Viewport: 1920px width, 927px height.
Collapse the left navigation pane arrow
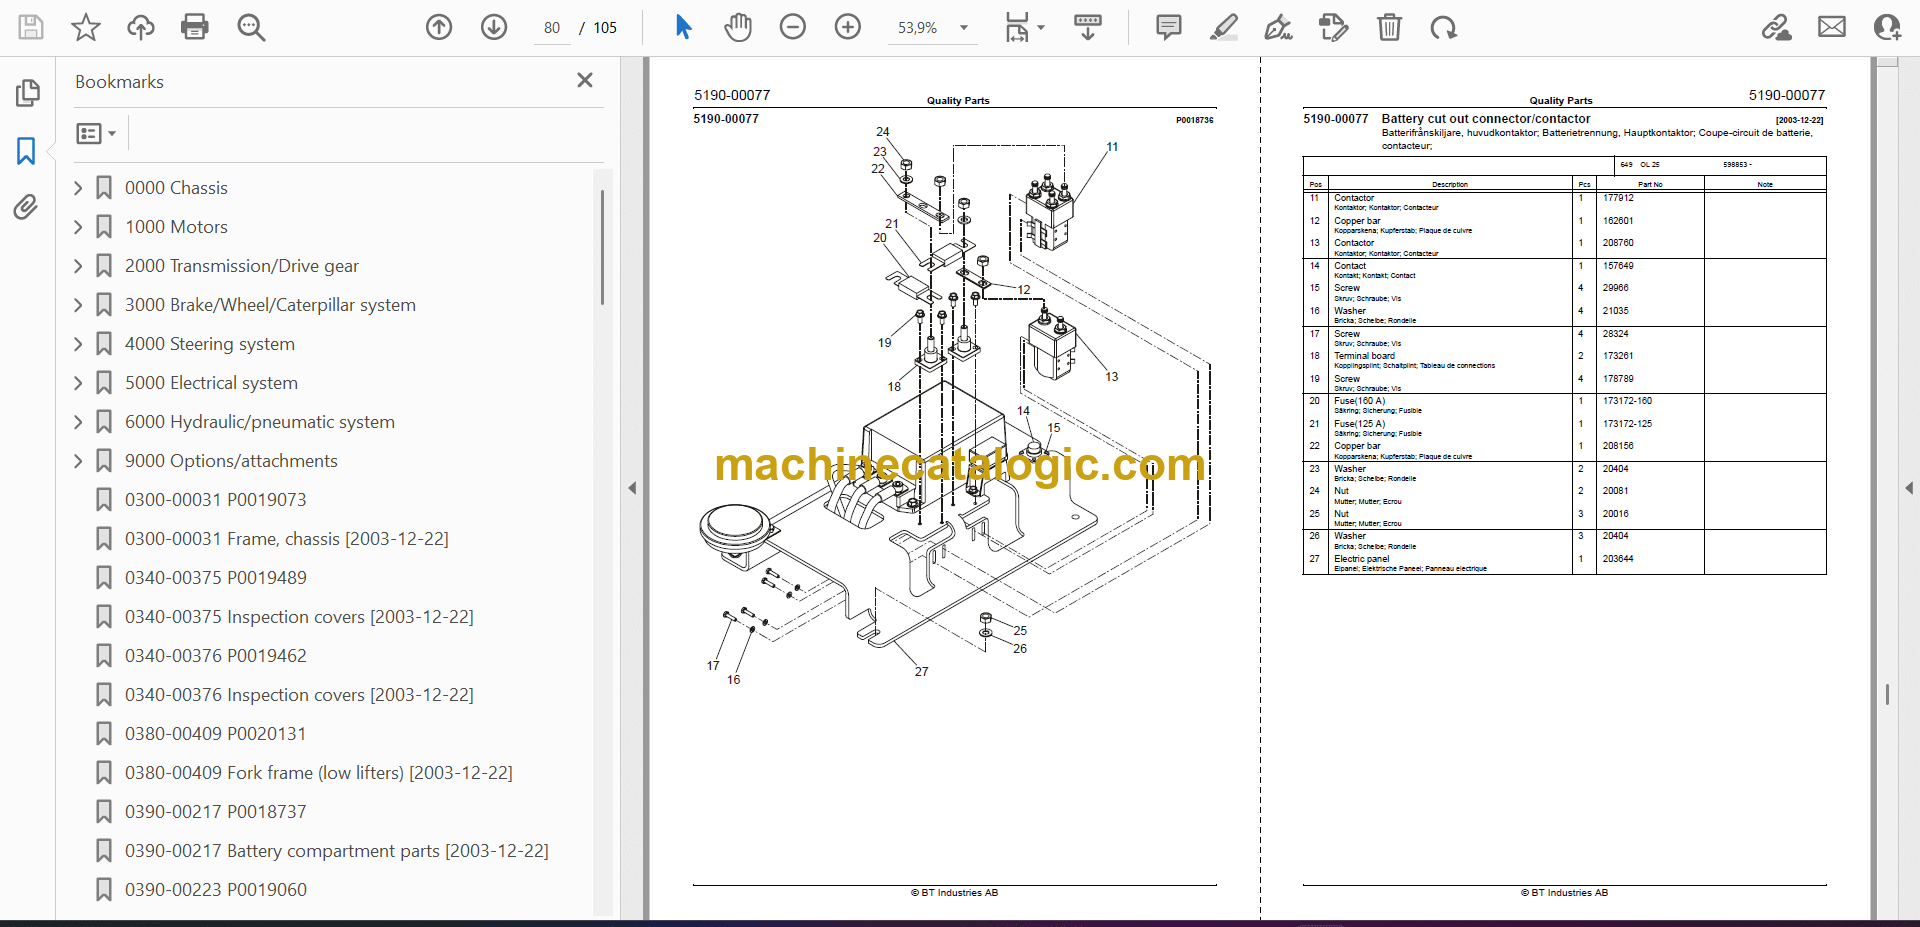coord(632,488)
